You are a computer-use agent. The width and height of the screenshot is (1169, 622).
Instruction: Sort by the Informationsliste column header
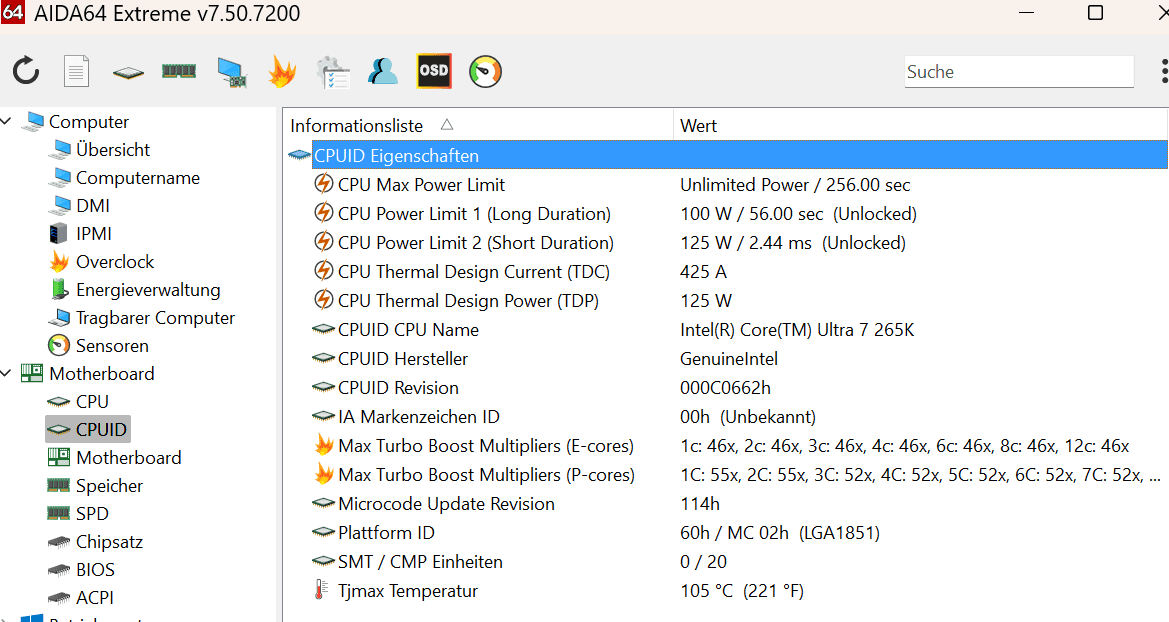click(357, 126)
